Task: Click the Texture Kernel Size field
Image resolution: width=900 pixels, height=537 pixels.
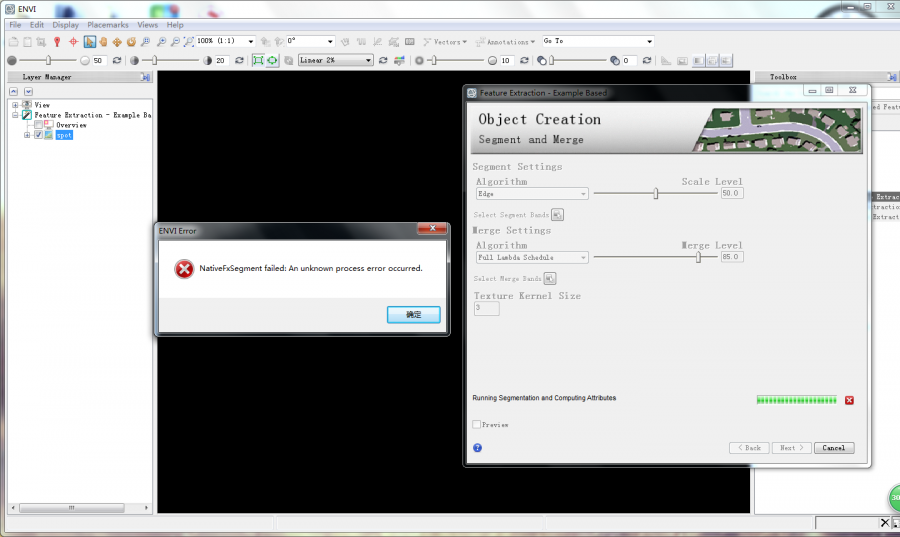Action: (487, 308)
